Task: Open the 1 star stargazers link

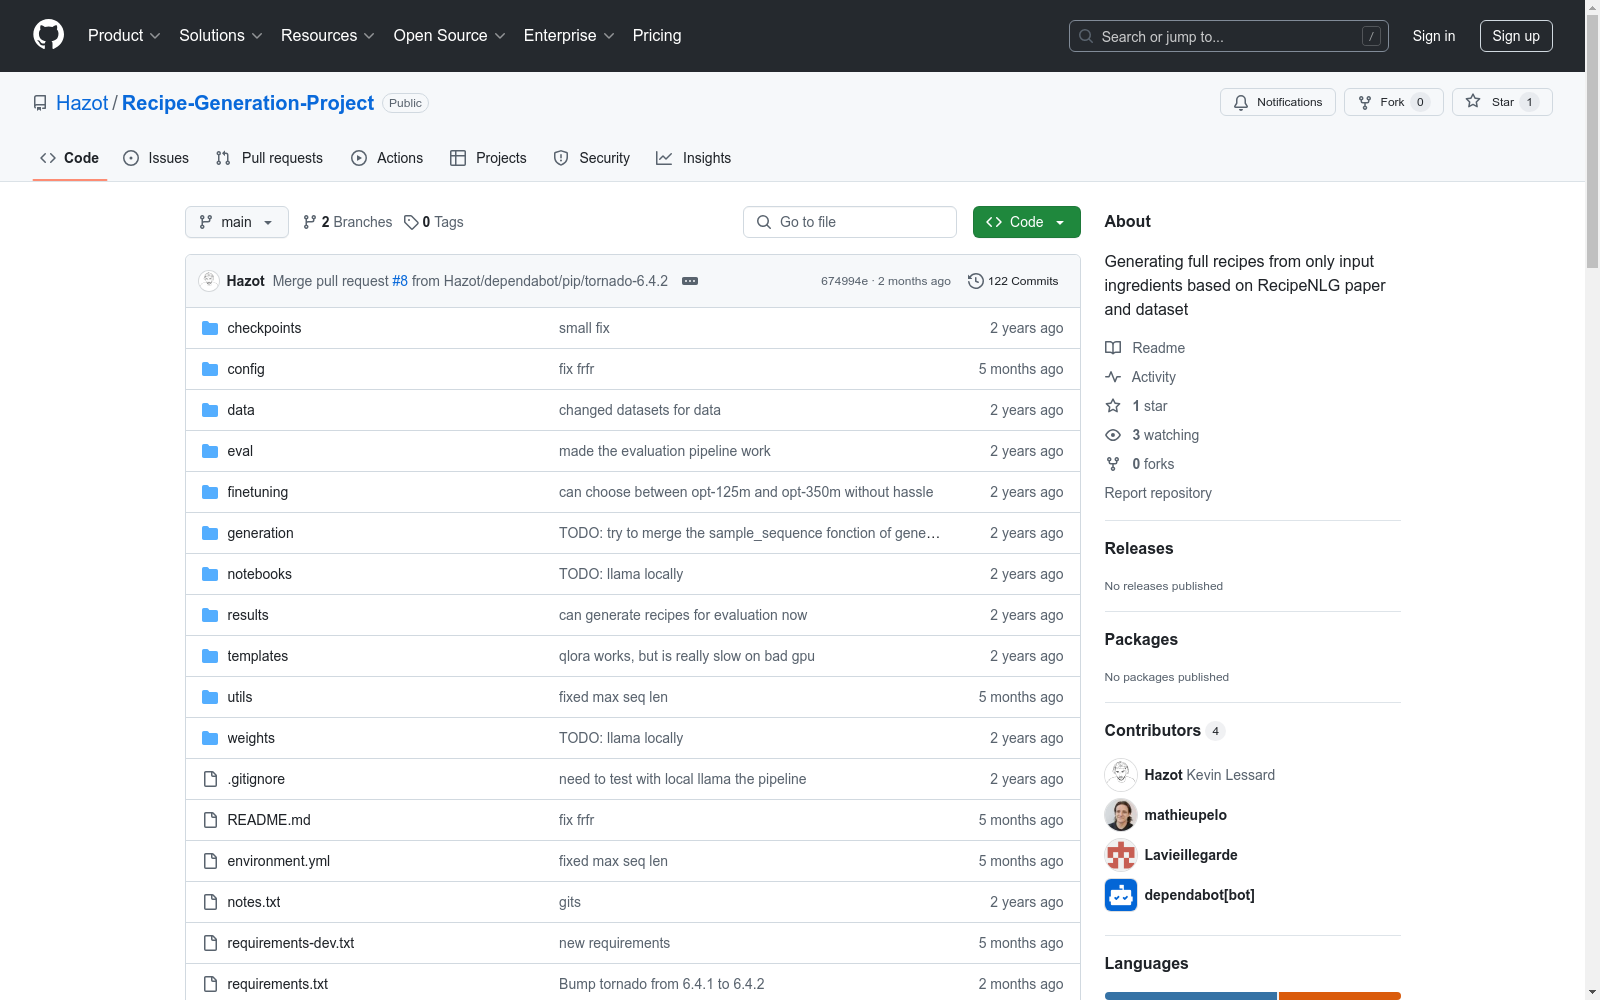Action: click(1137, 406)
